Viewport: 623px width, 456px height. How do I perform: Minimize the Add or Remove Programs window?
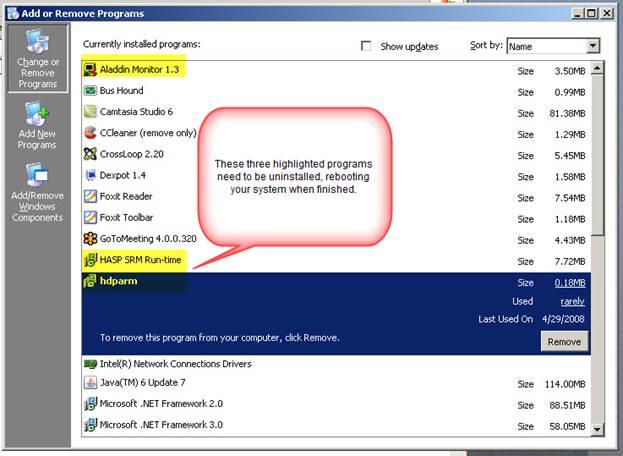point(578,14)
